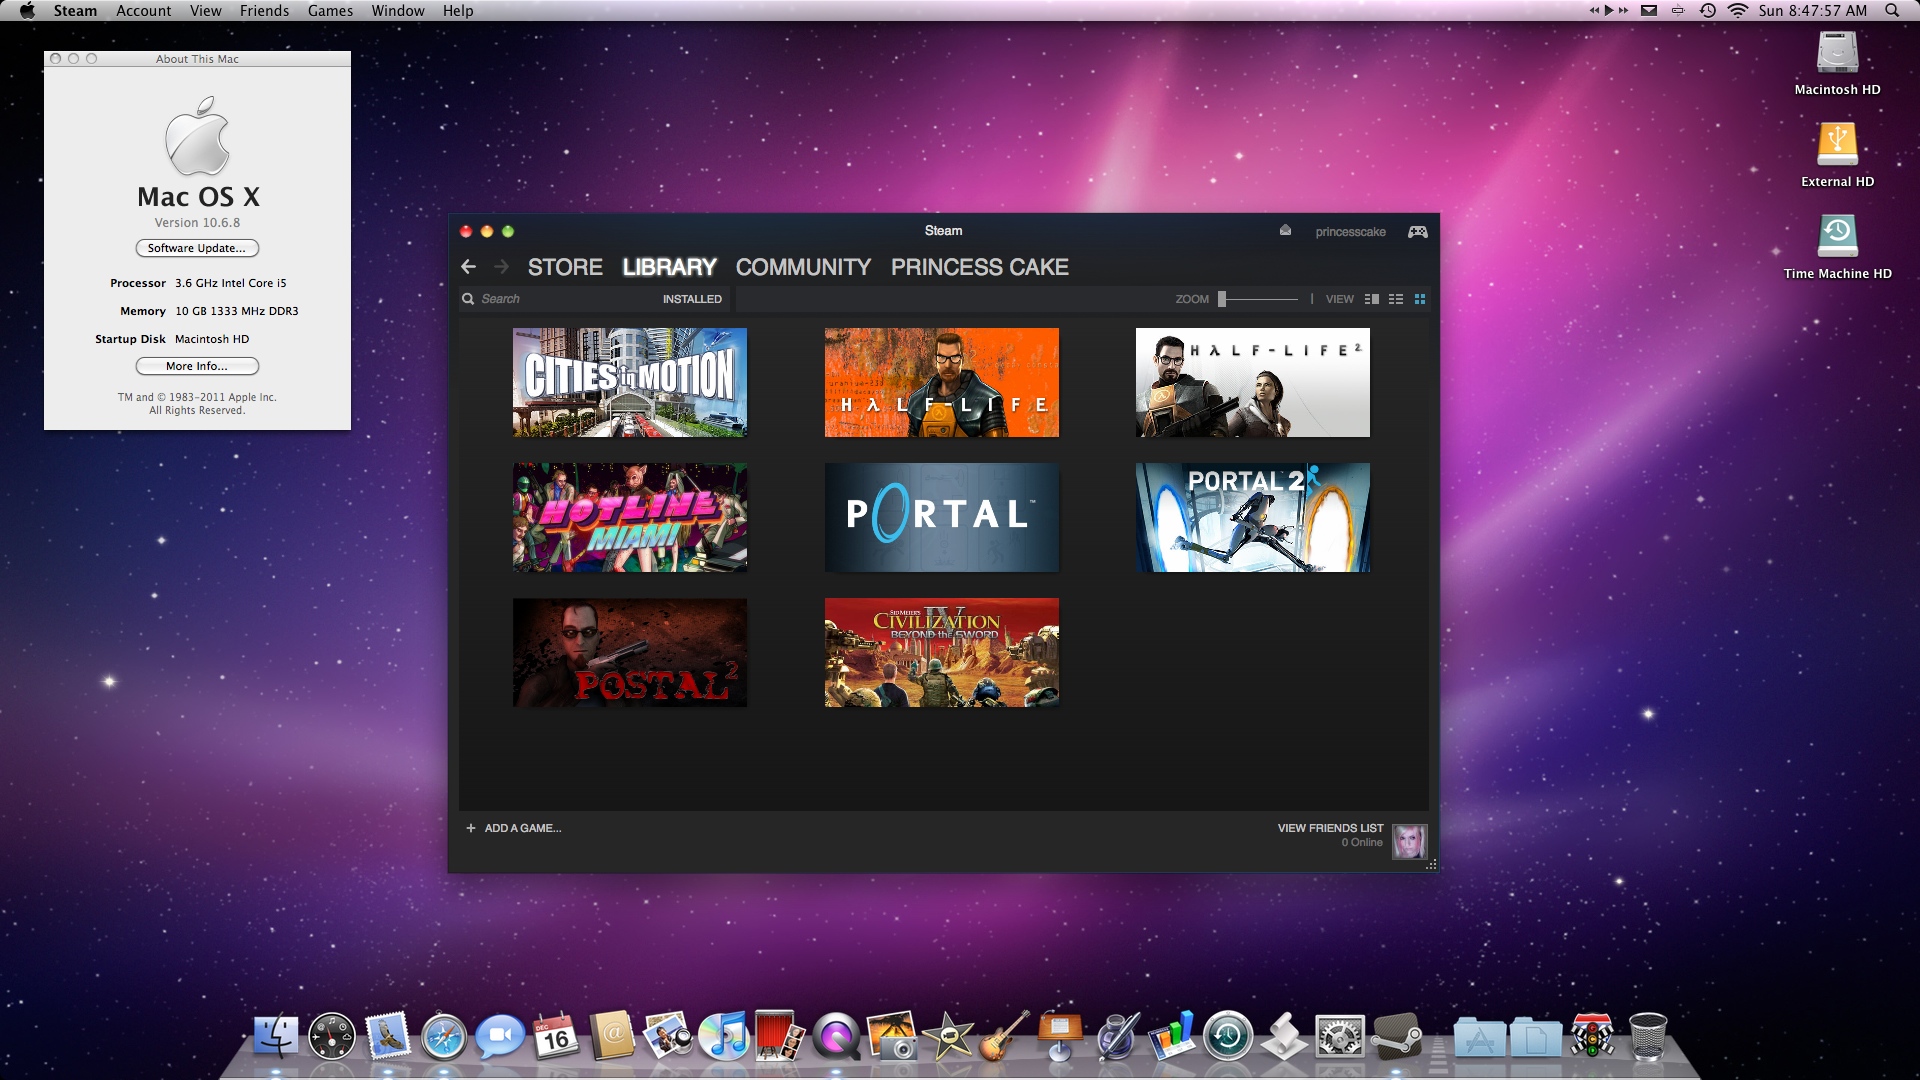Viewport: 1920px width, 1080px height.
Task: Open the Steam inbox envelope icon
Action: 1285,231
